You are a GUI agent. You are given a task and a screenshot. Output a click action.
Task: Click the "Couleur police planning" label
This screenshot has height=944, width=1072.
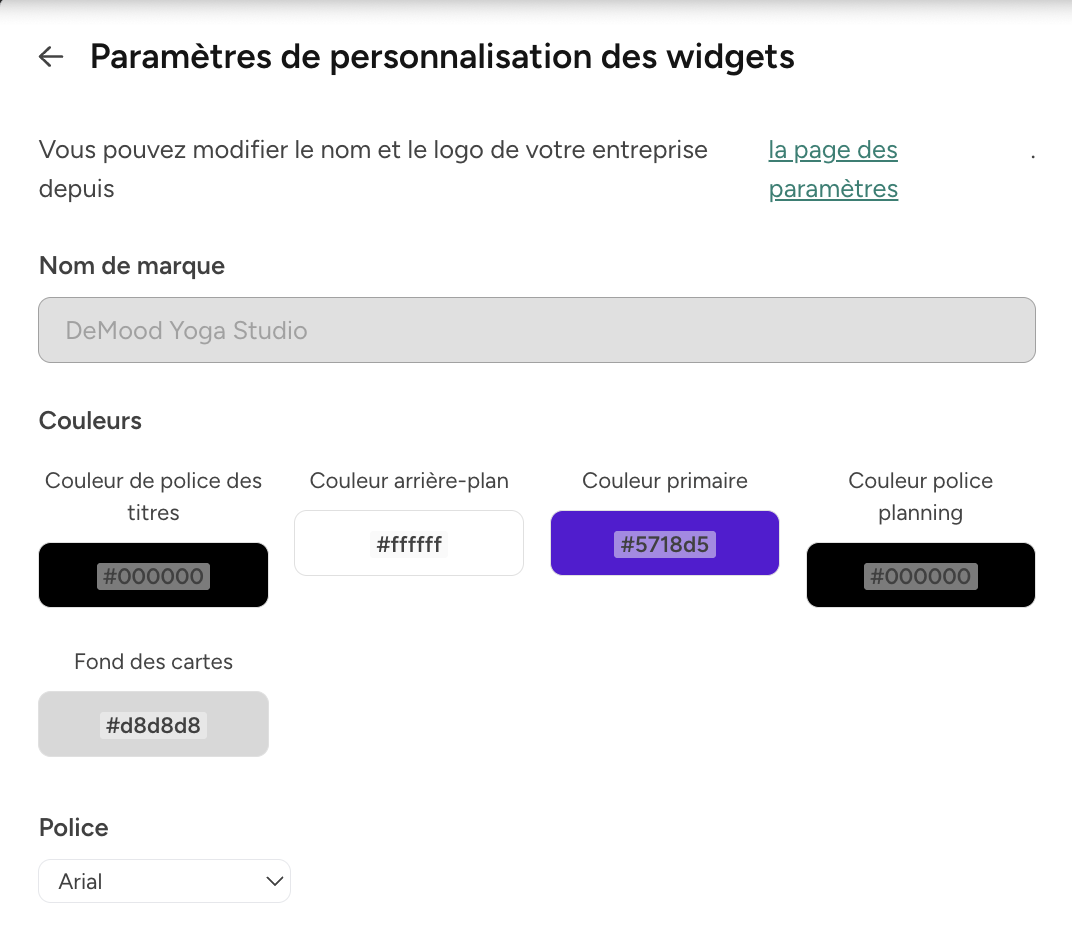920,497
